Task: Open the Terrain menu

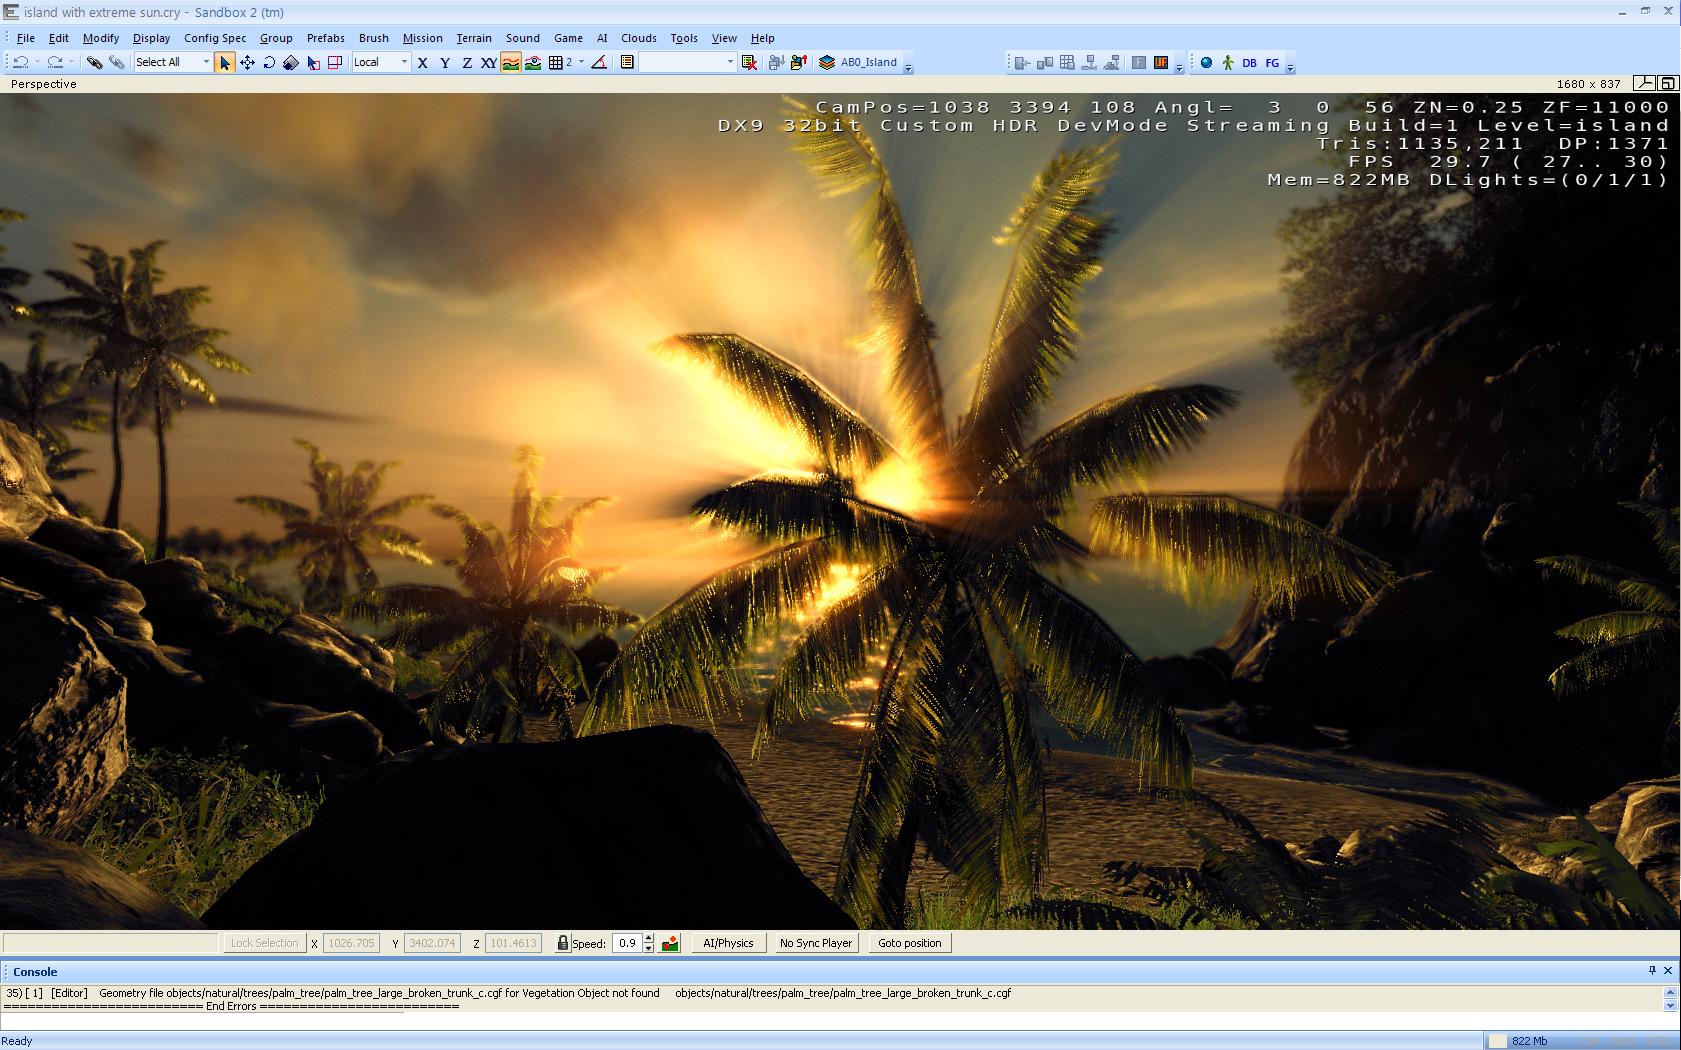Action: [x=474, y=38]
